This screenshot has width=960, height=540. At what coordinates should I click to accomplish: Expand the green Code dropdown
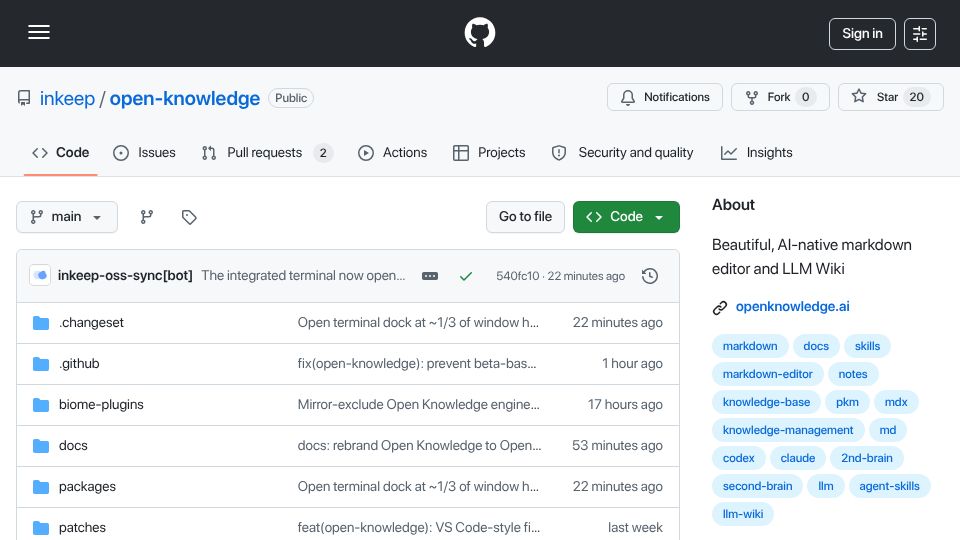tap(626, 217)
